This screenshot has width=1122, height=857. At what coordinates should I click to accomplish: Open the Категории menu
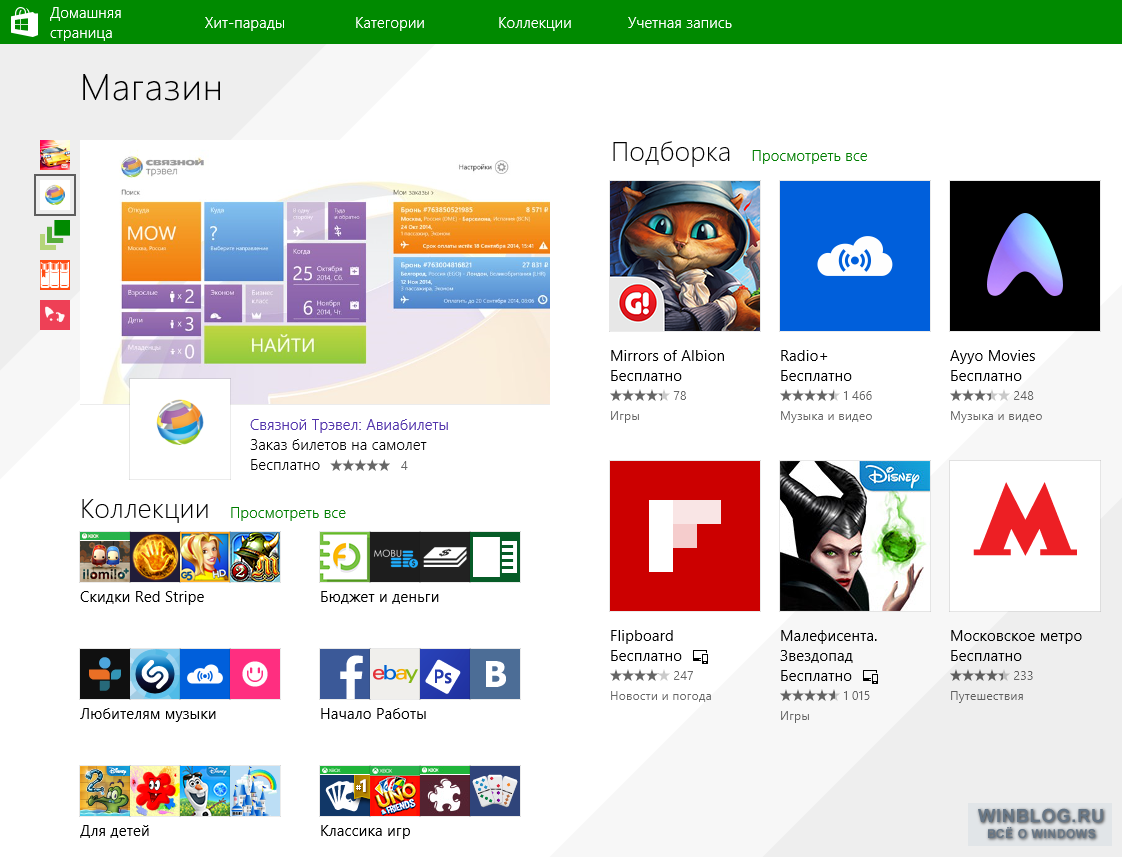389,23
